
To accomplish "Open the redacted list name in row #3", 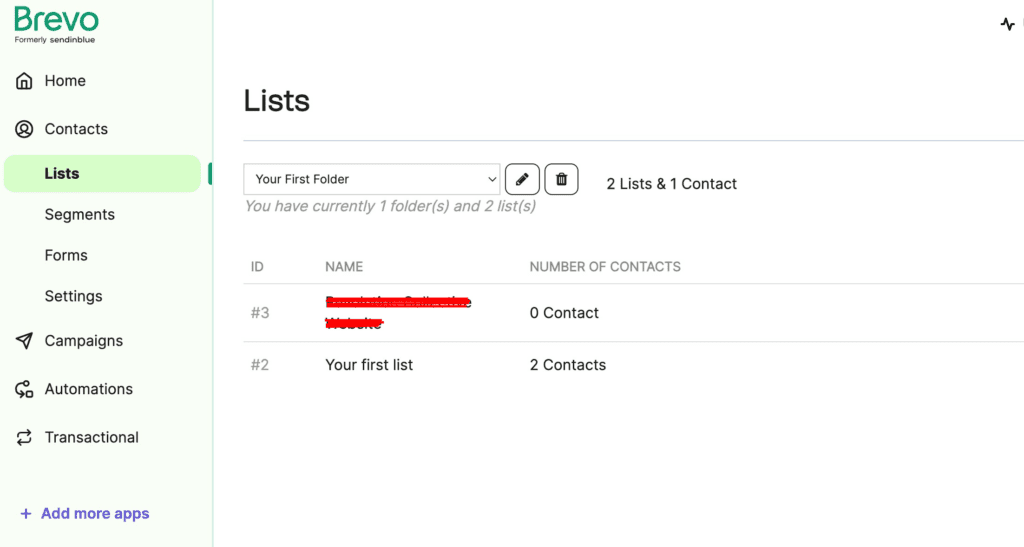I will pos(398,313).
